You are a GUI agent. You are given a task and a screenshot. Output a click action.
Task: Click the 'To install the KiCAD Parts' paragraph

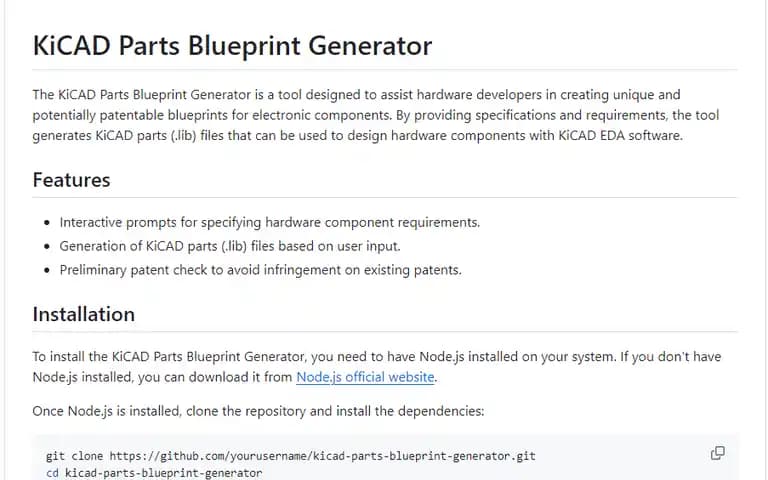tap(377, 367)
